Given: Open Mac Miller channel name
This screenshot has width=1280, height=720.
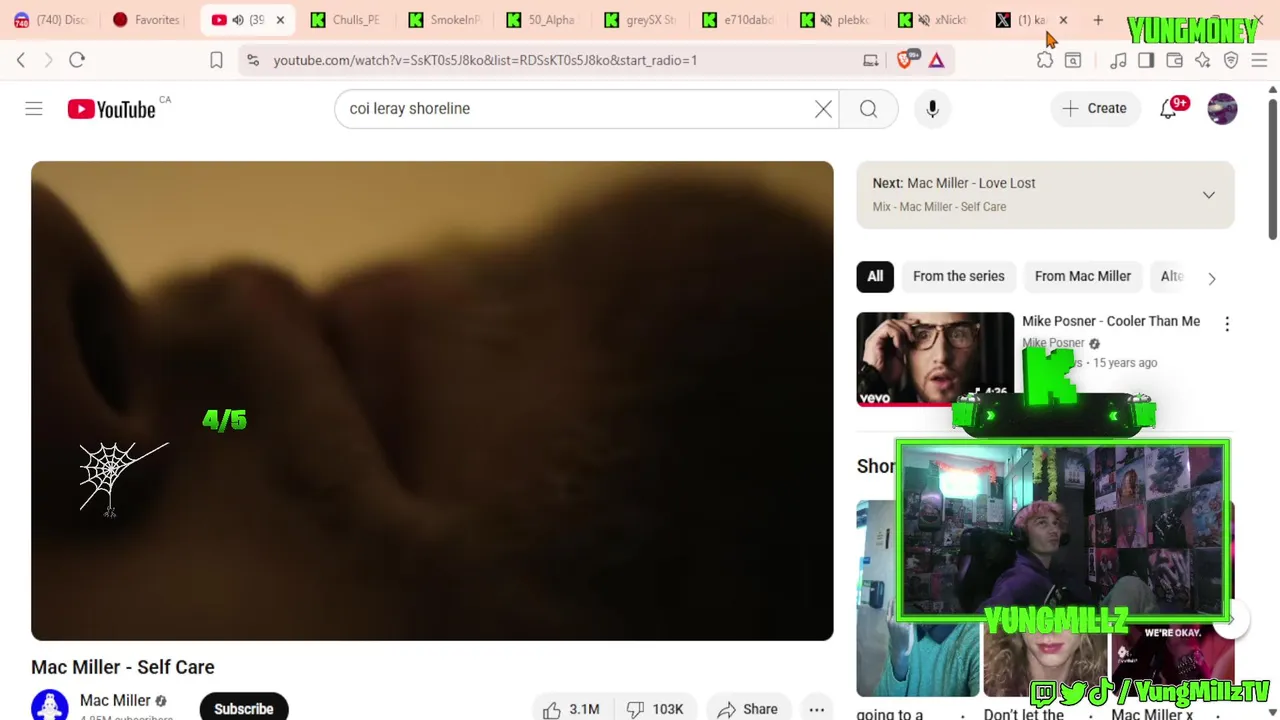Looking at the screenshot, I should [x=115, y=700].
